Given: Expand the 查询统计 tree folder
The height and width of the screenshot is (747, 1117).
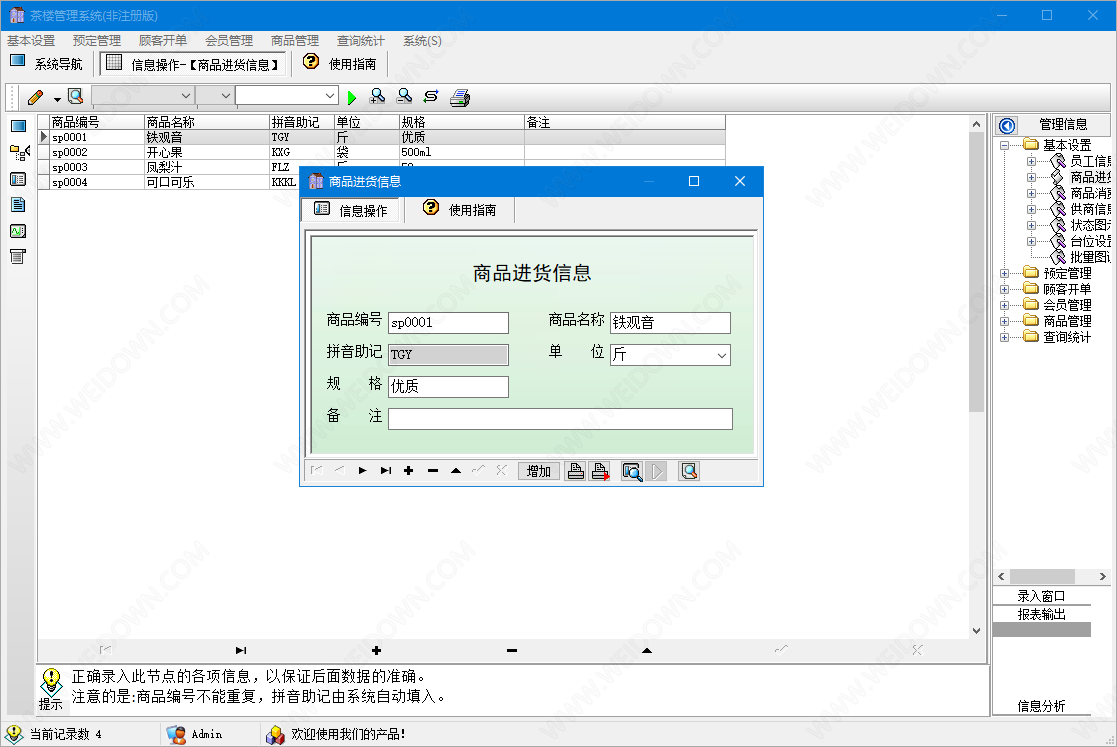Looking at the screenshot, I should (1004, 338).
